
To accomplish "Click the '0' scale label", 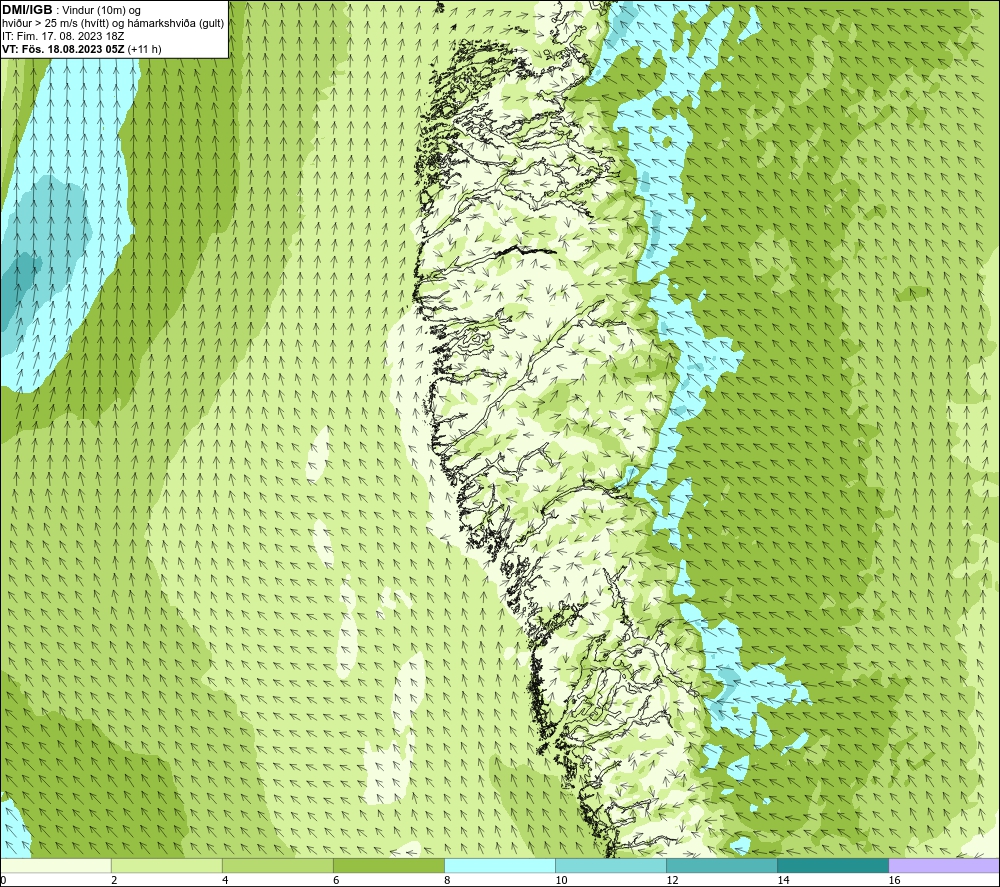I will pyautogui.click(x=3, y=881).
